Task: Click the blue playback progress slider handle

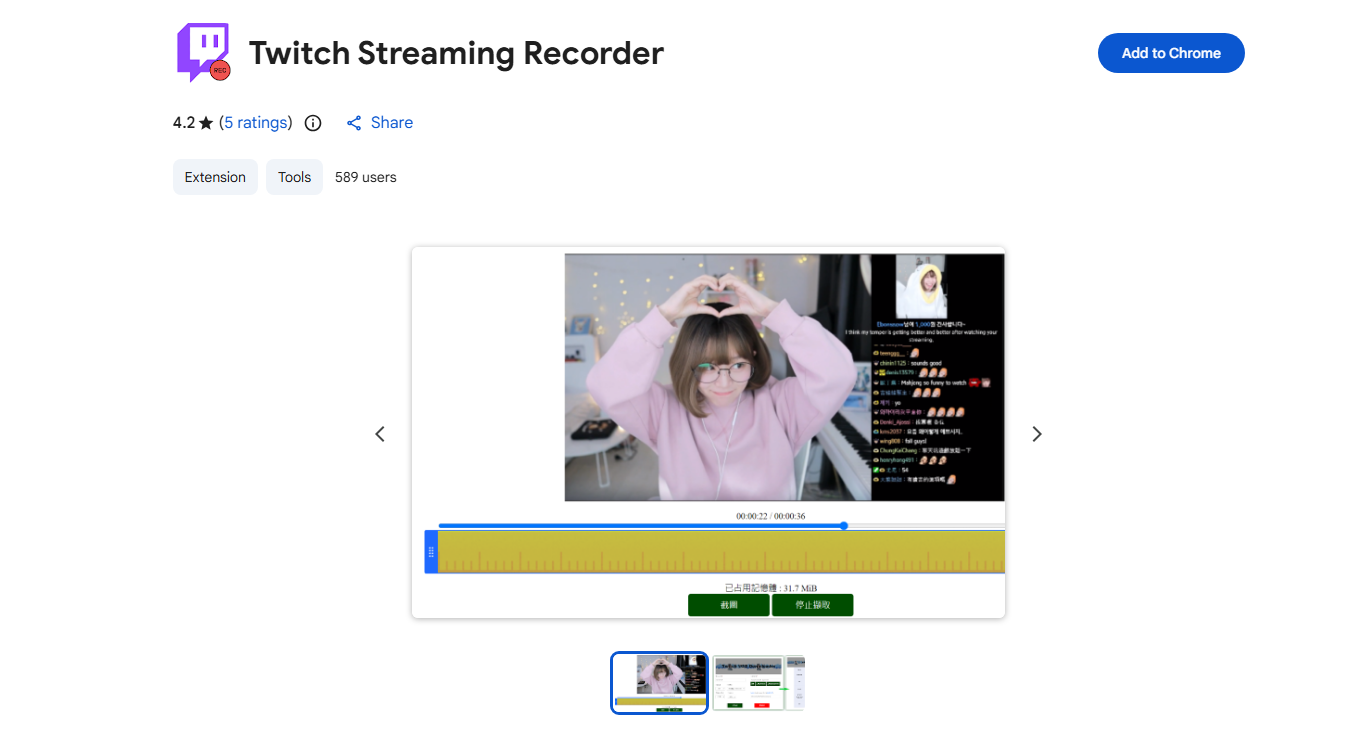Action: (x=843, y=525)
